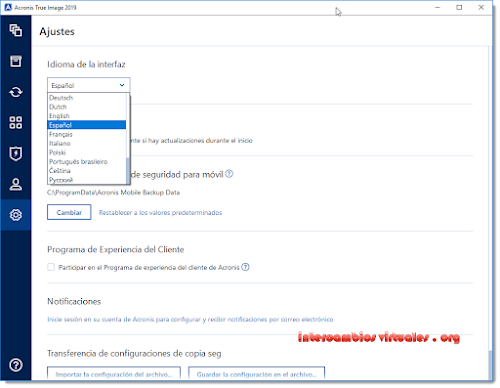
Task: Click the Idioma de la interfaz heading
Action: 86,64
